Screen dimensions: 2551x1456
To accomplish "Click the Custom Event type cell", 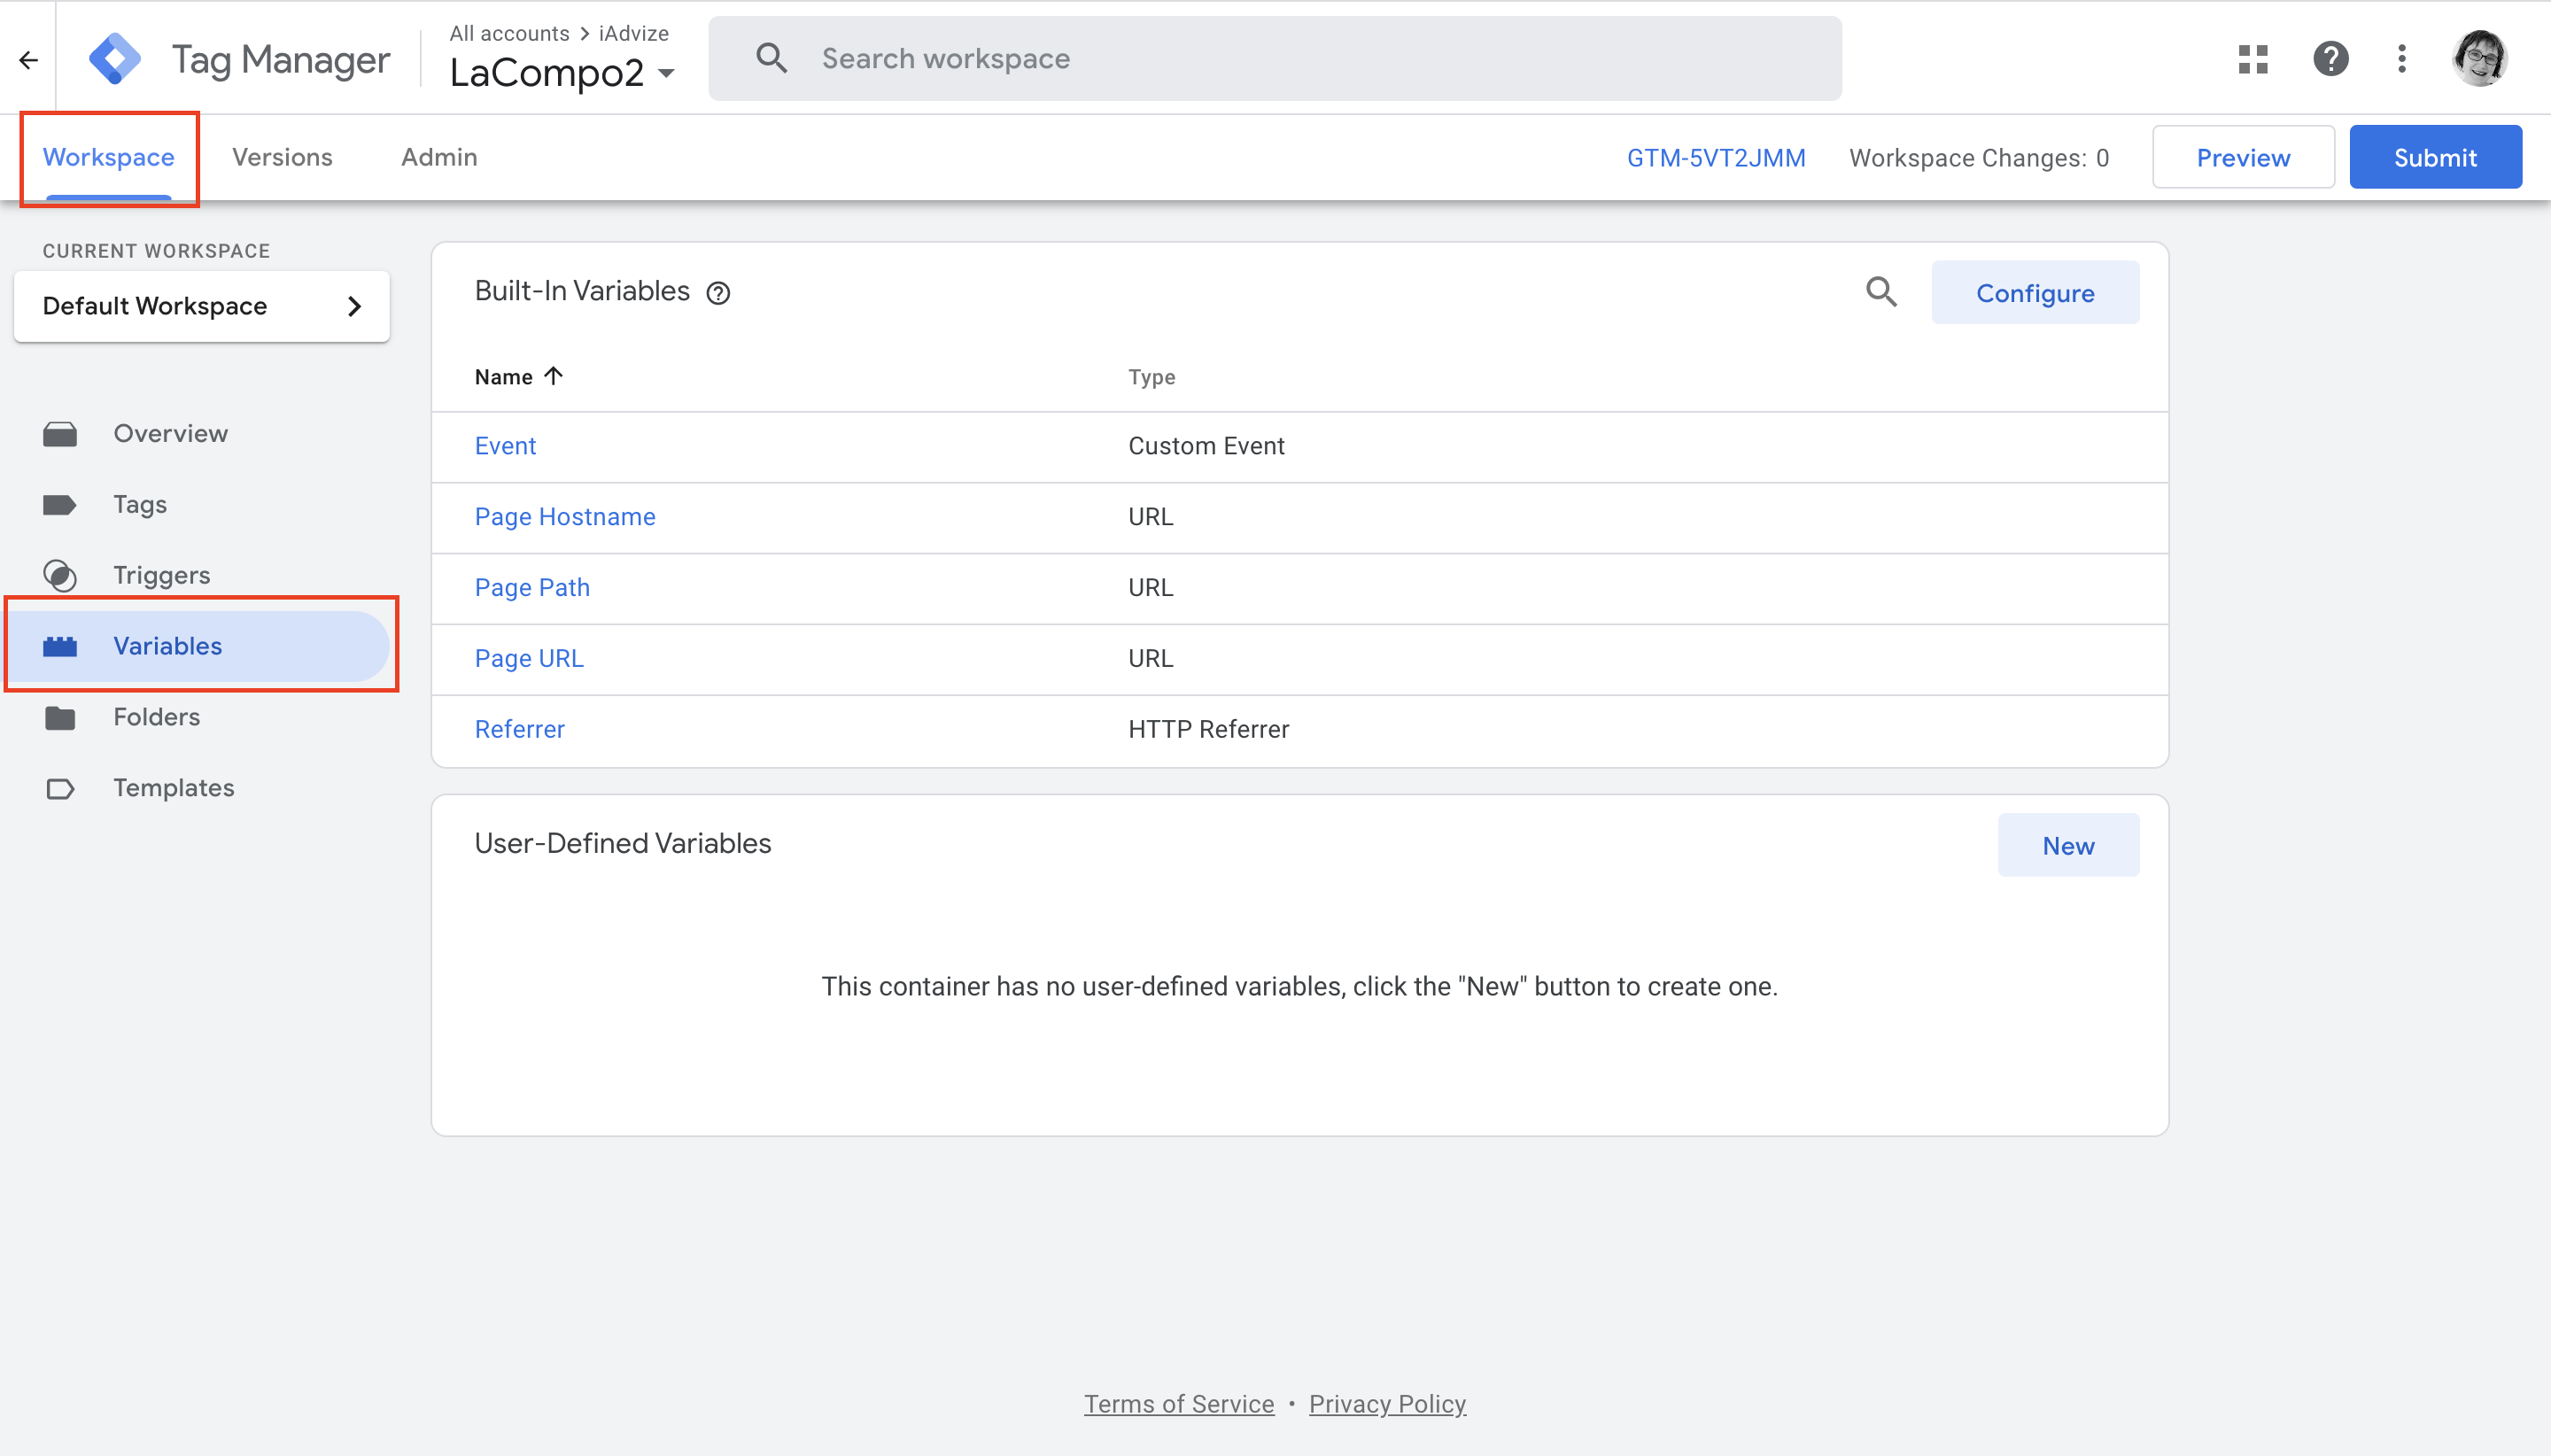I will point(1206,446).
